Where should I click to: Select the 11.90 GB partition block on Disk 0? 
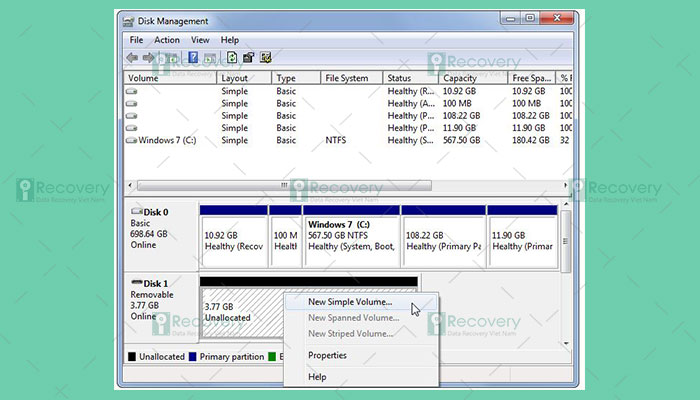(x=522, y=237)
